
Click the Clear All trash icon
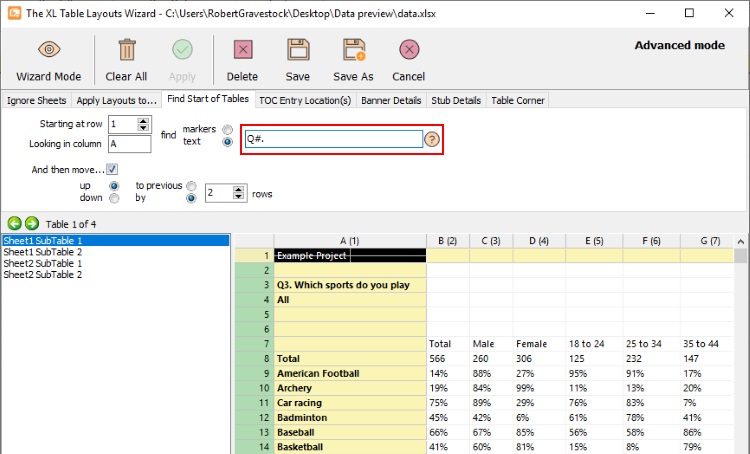pos(127,49)
